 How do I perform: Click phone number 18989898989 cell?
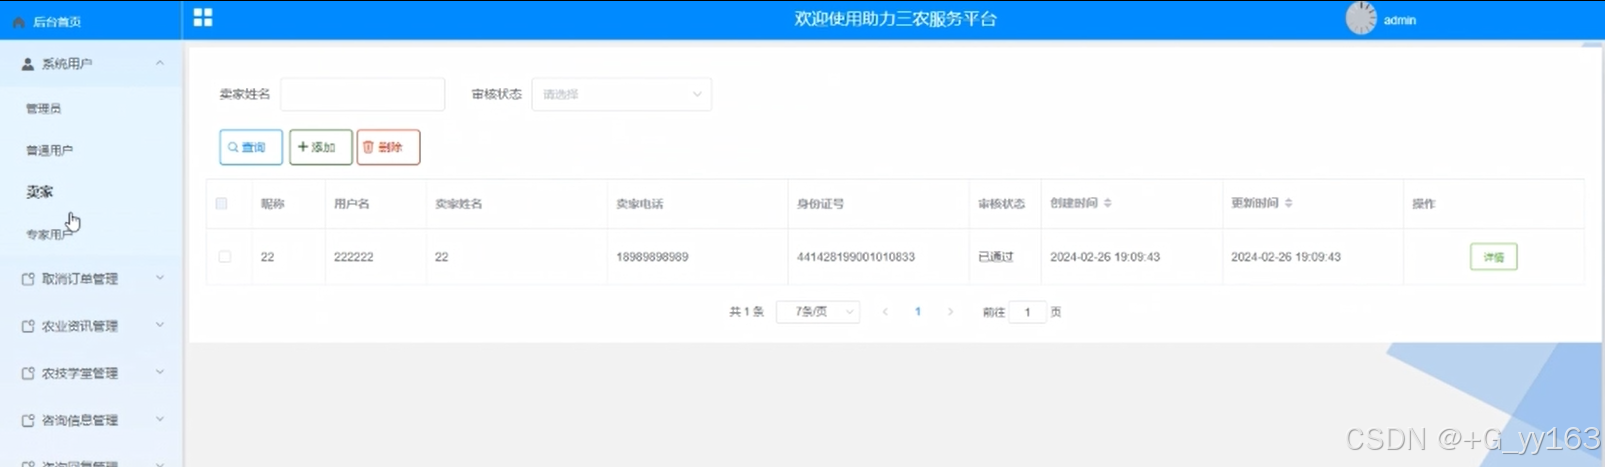[x=652, y=257]
